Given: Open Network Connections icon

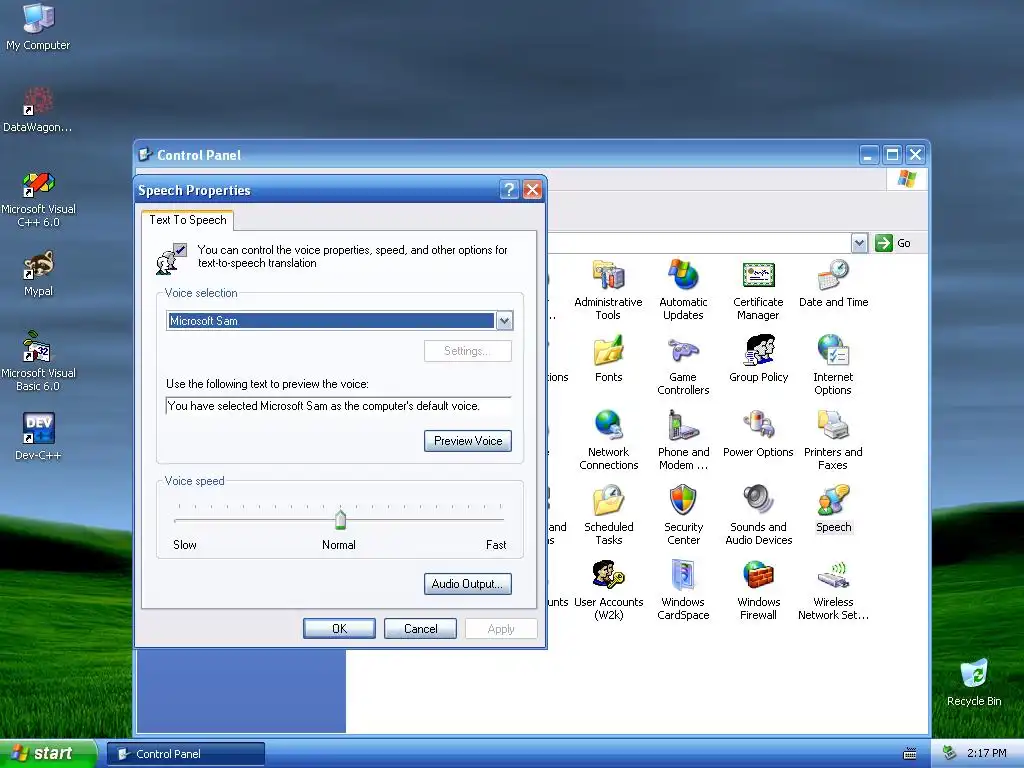Looking at the screenshot, I should [609, 440].
